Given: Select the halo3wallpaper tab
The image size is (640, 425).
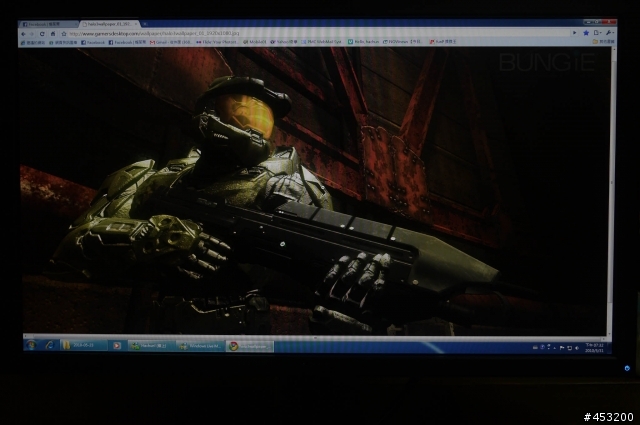Looking at the screenshot, I should [x=109, y=24].
